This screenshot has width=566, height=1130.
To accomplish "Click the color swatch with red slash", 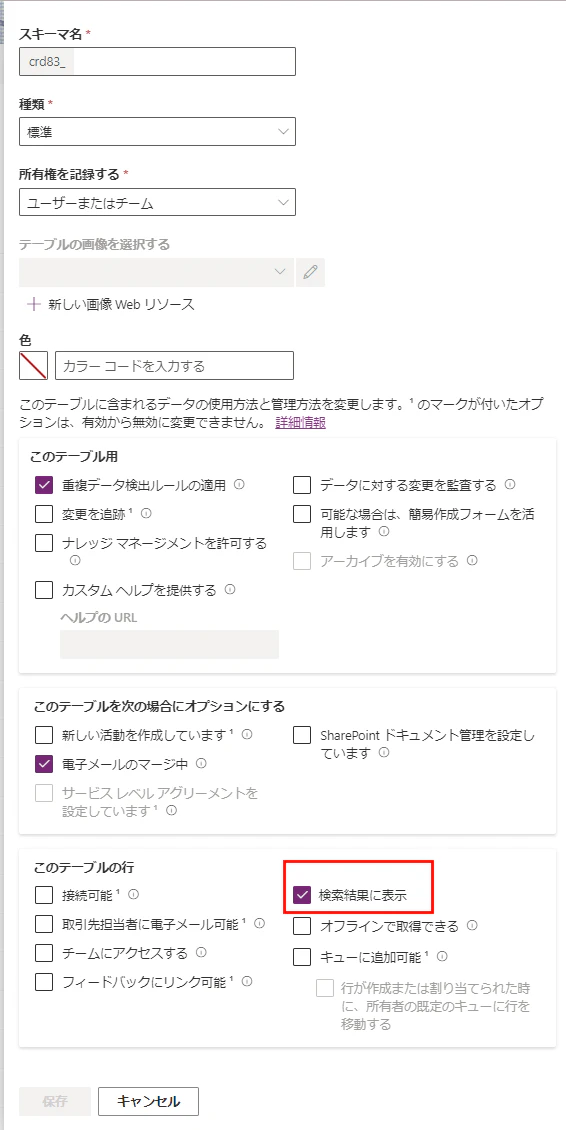I will tap(33, 365).
